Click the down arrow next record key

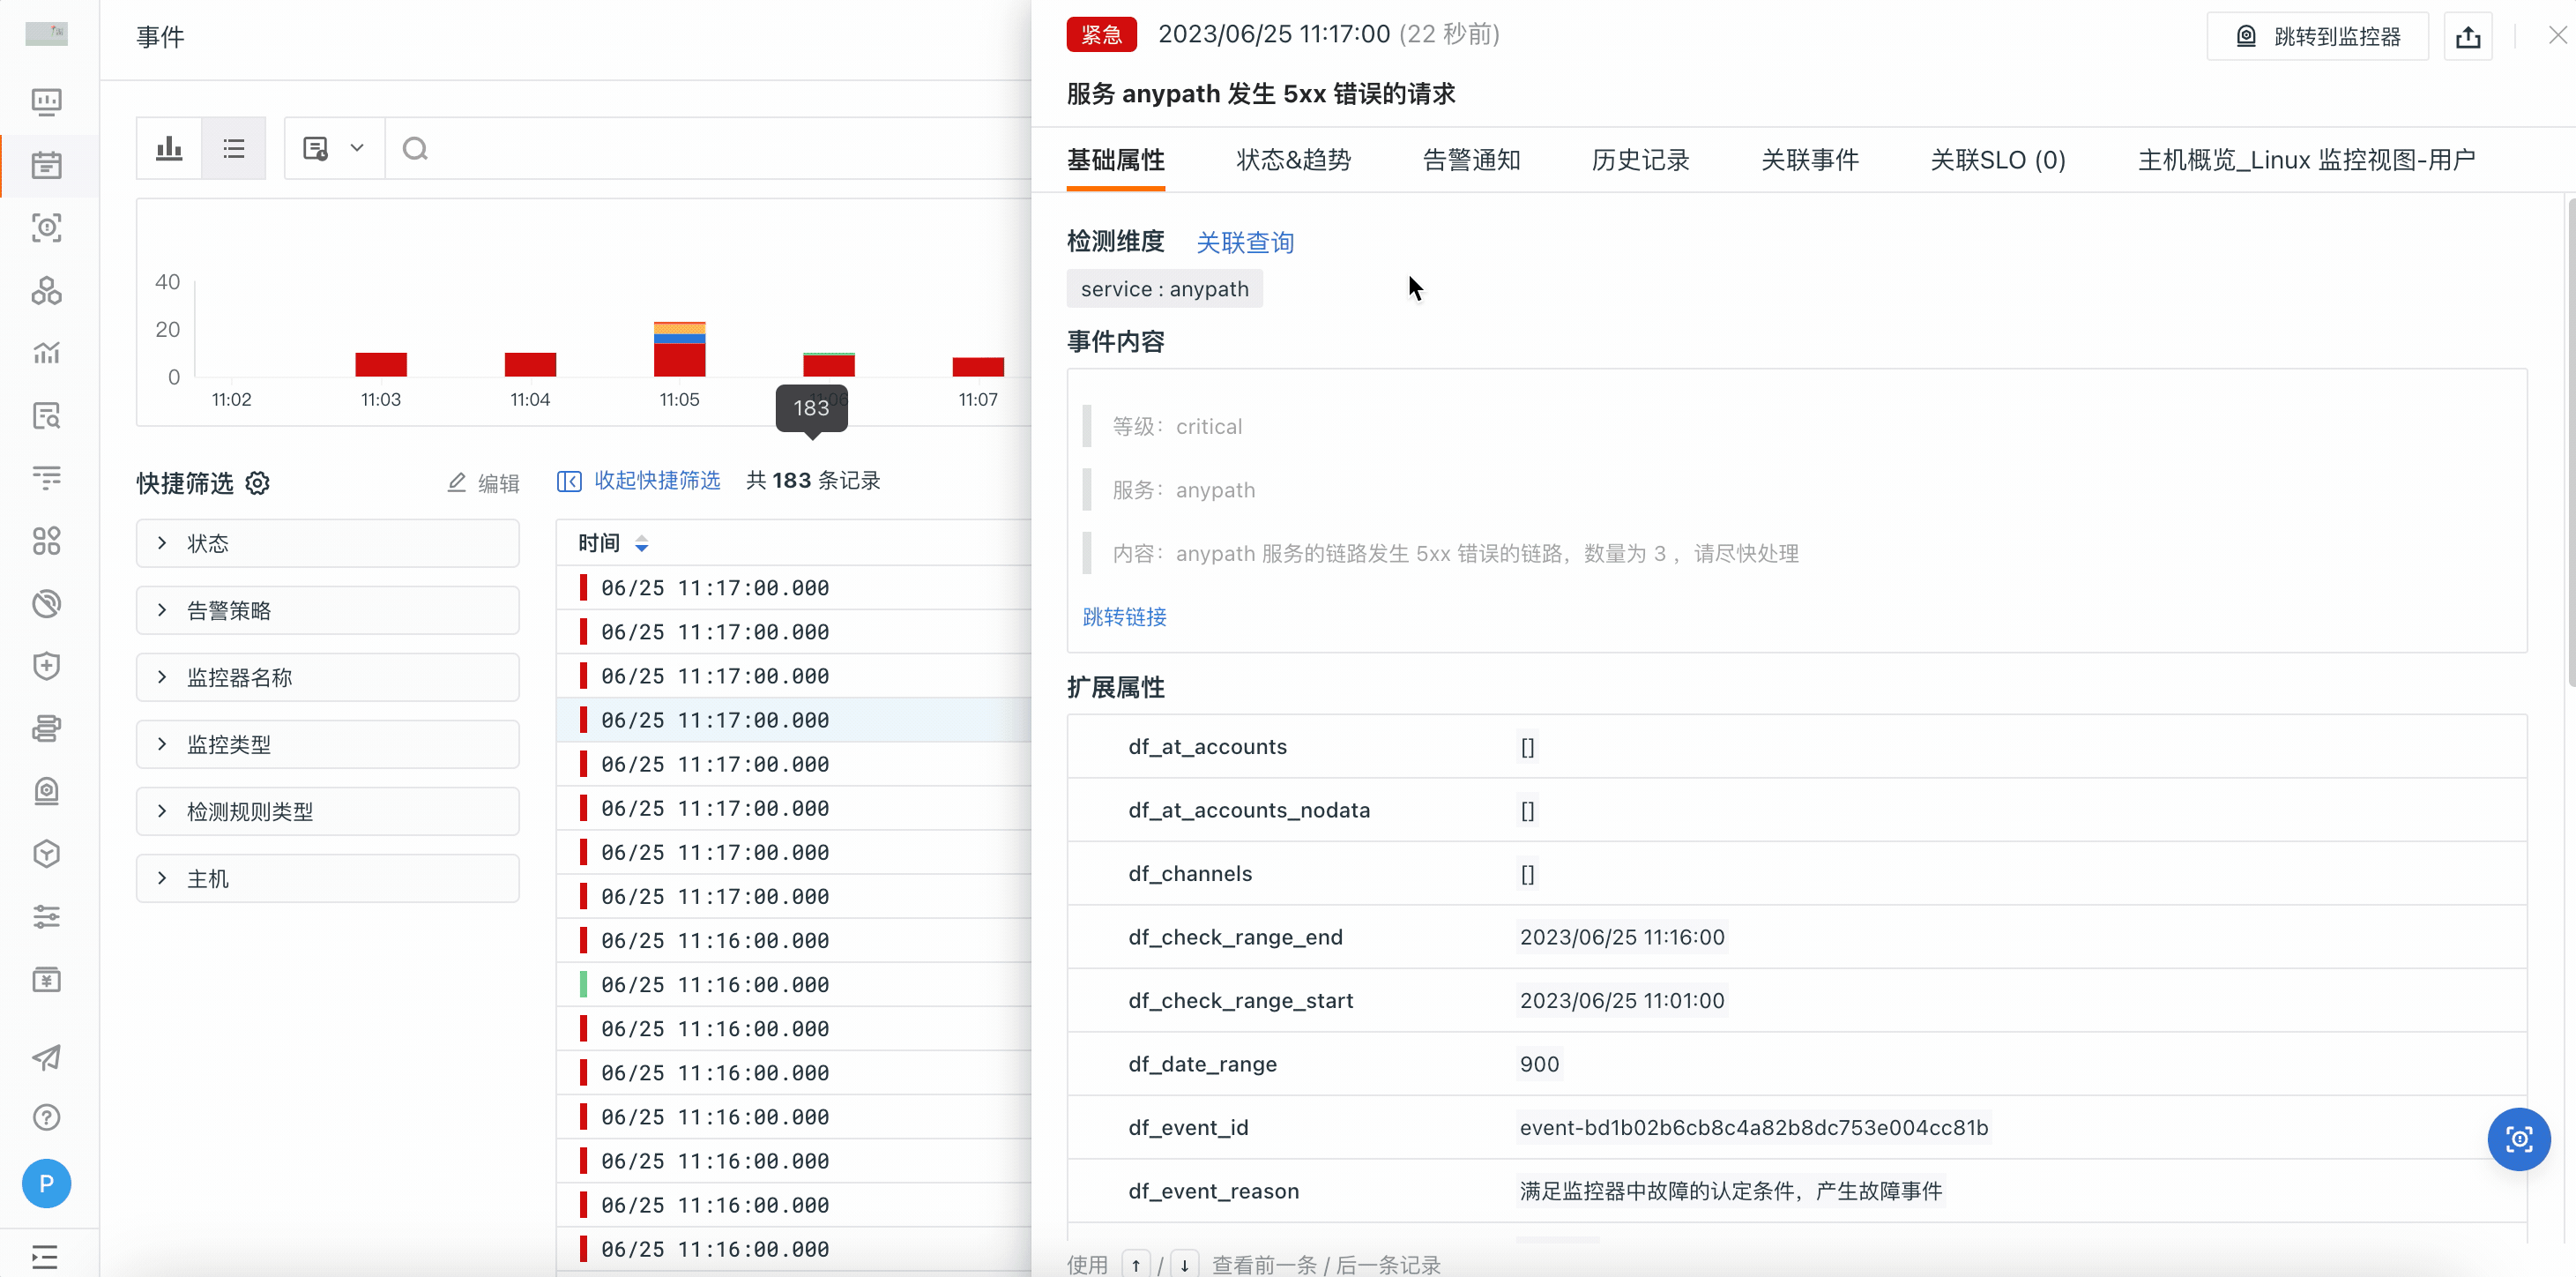pyautogui.click(x=1184, y=1265)
